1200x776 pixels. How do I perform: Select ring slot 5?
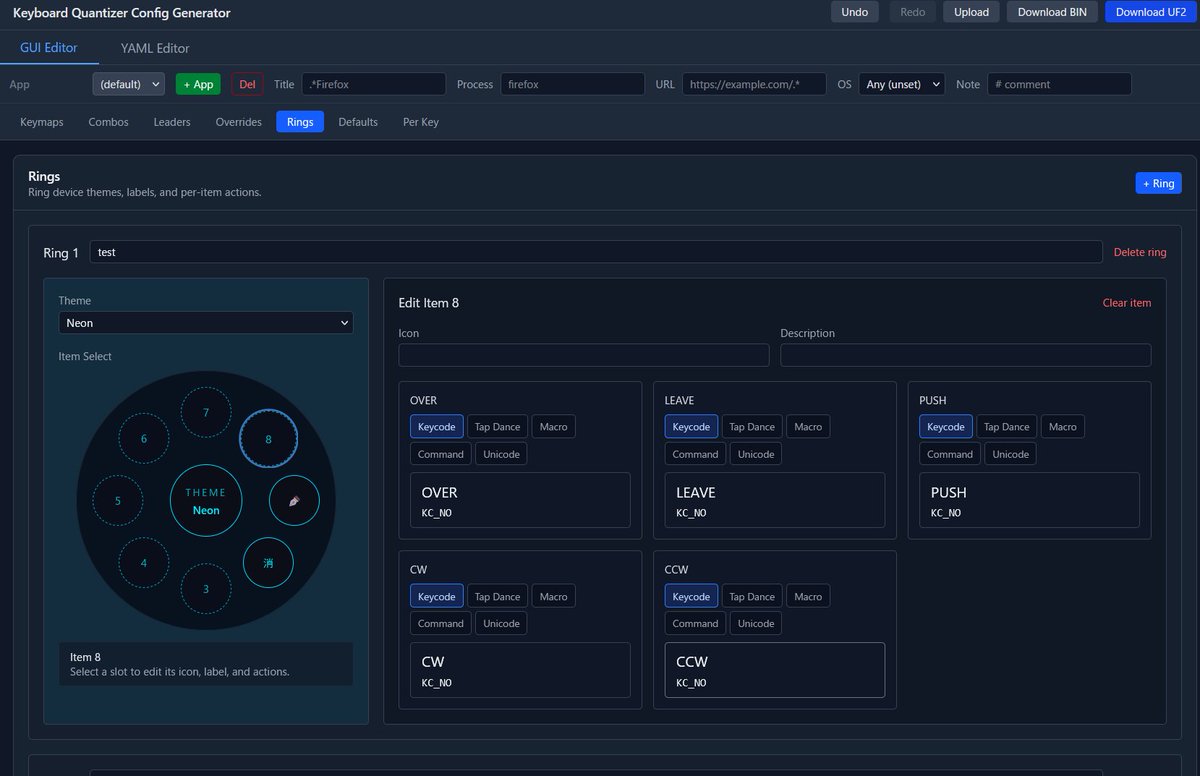tap(118, 501)
